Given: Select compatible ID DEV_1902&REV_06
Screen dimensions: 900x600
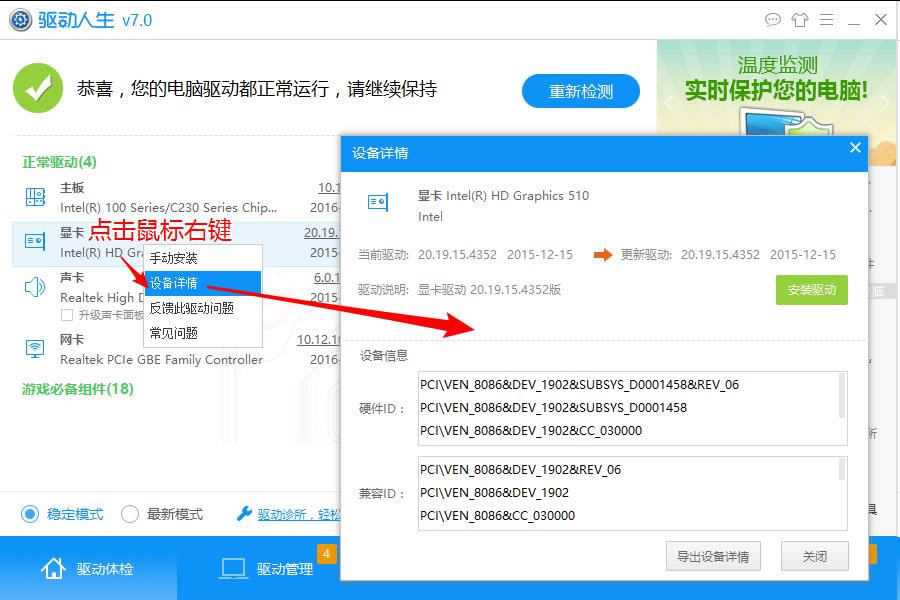Looking at the screenshot, I should pos(521,470).
